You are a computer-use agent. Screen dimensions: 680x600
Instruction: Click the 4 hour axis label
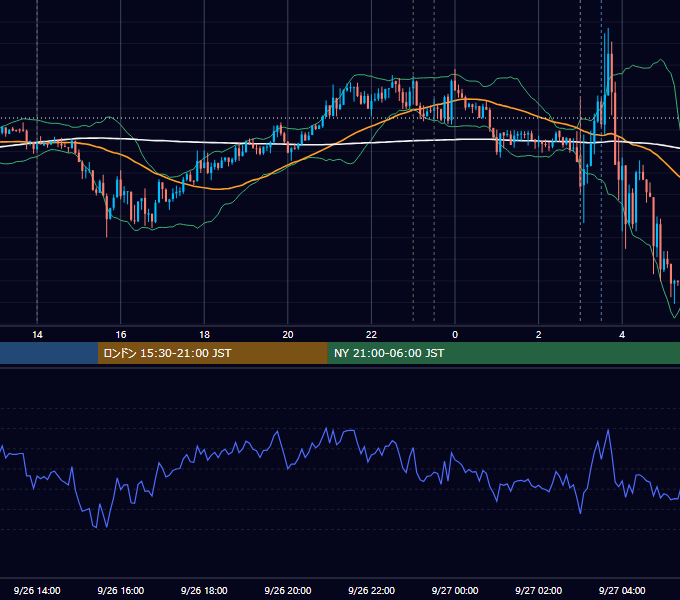(x=622, y=335)
